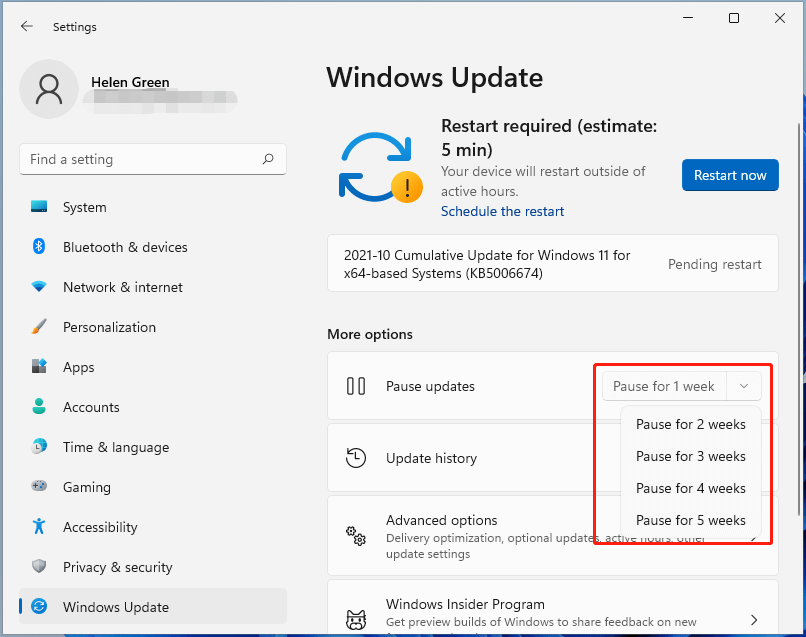Click the More options heading
The image size is (806, 637).
click(x=370, y=334)
